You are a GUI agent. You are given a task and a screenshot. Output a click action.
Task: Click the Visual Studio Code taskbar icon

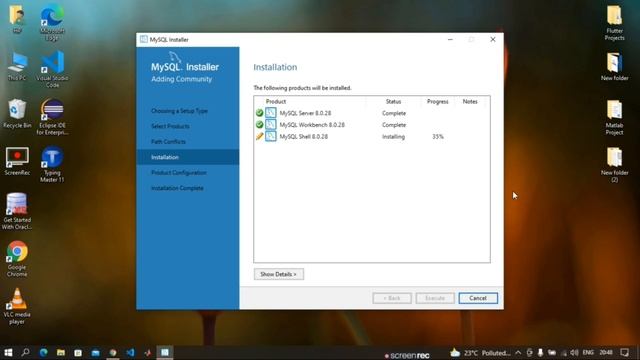[130, 353]
